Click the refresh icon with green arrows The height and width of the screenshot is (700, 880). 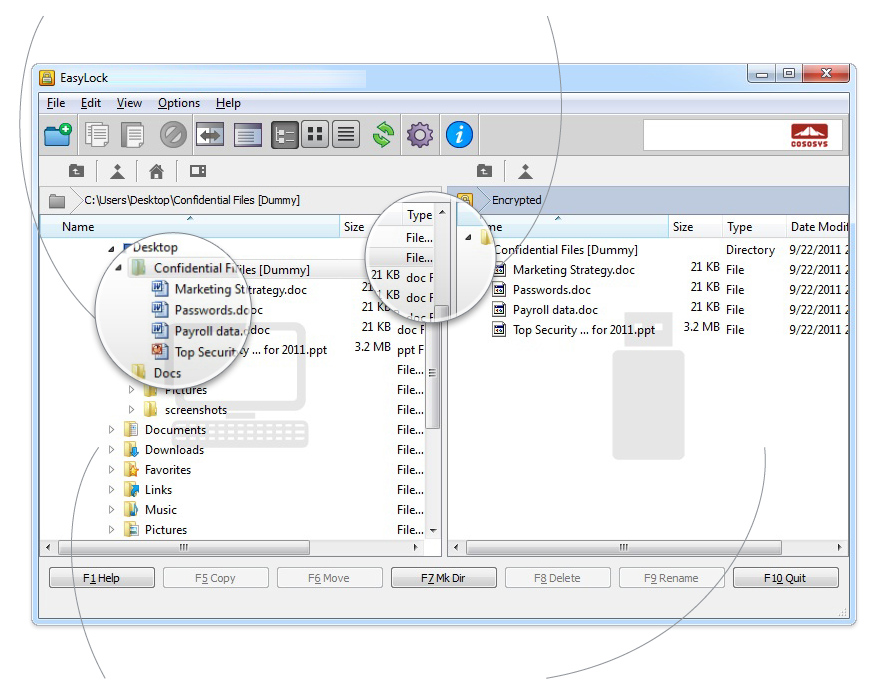tap(383, 134)
